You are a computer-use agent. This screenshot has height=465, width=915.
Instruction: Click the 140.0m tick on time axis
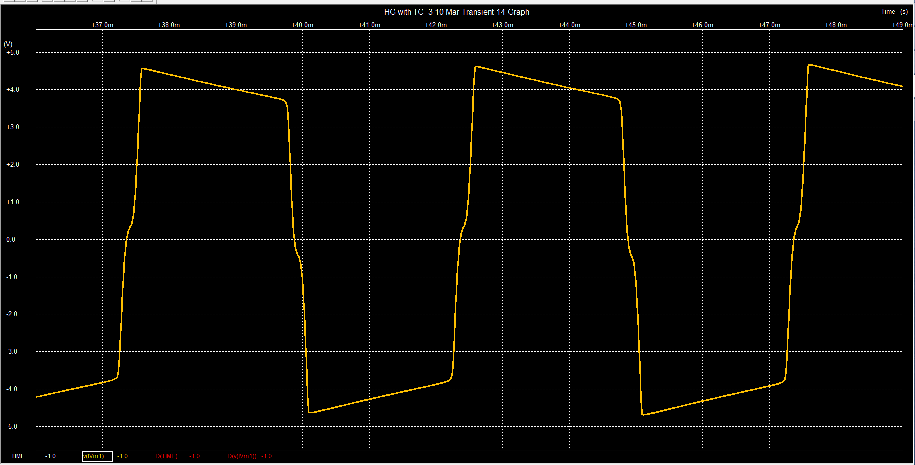(302, 24)
